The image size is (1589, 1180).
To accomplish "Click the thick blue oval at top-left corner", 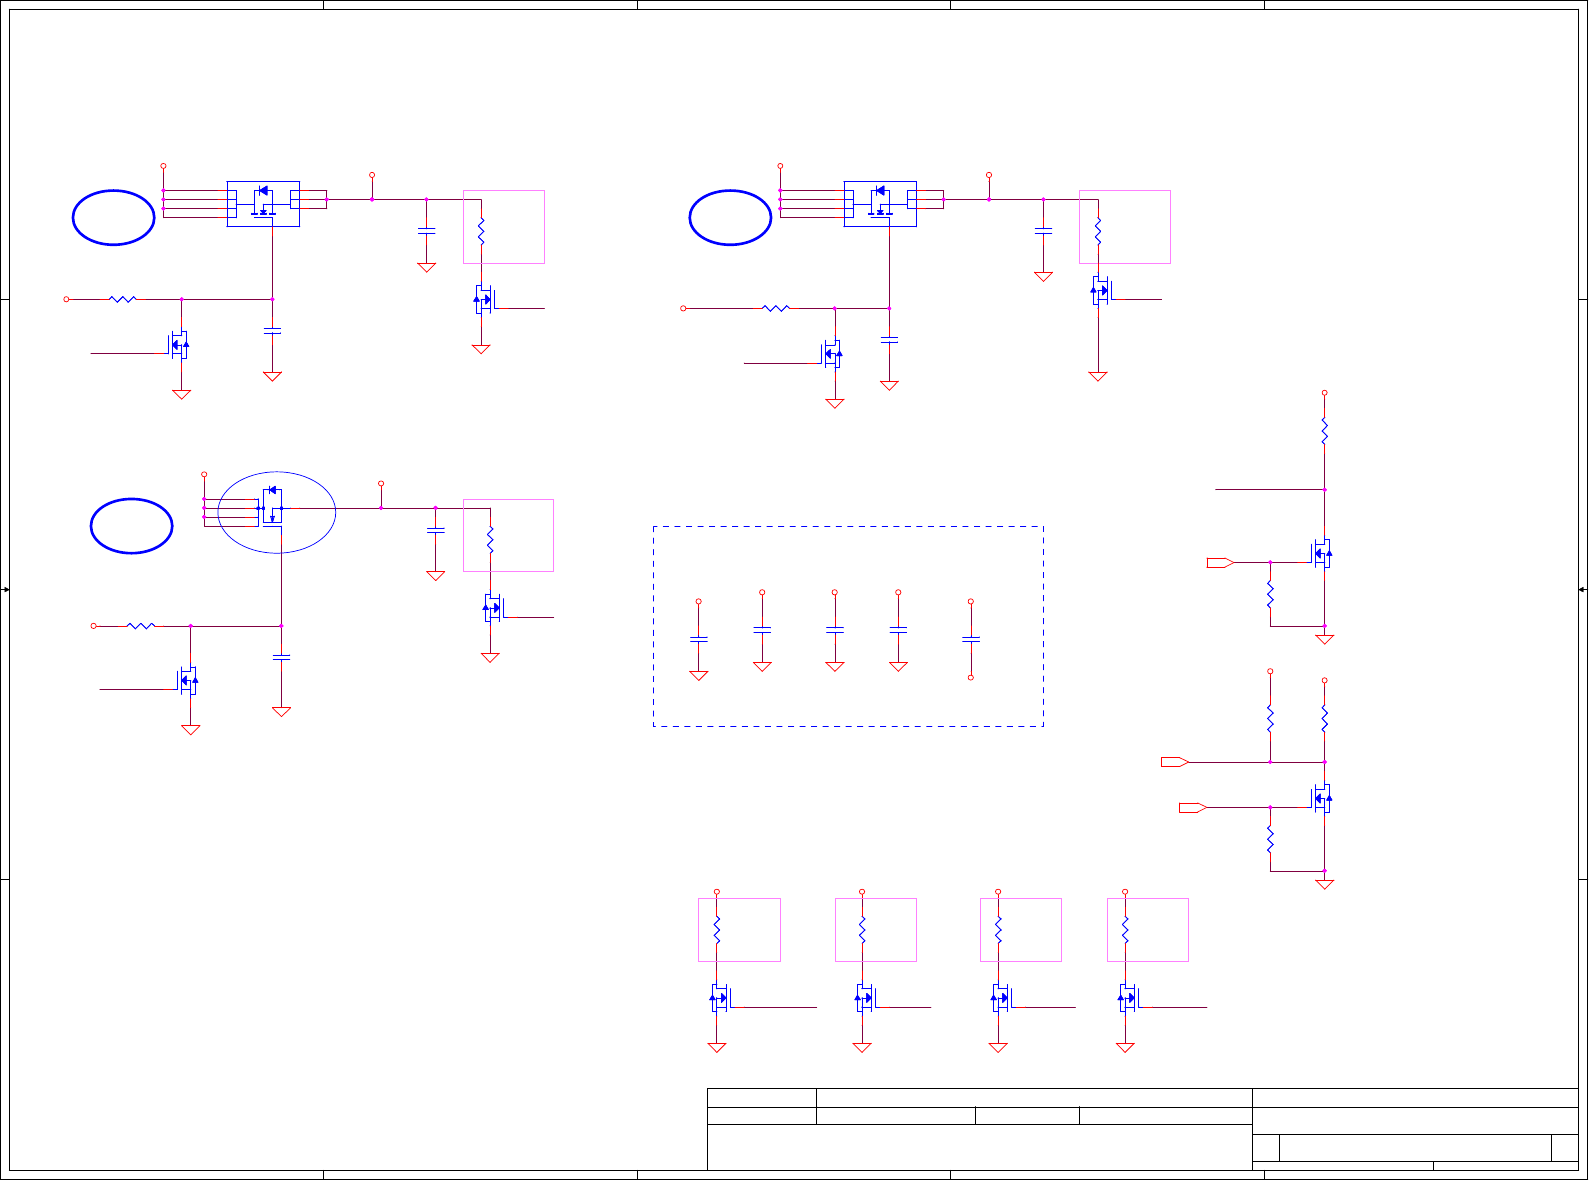I will 113,217.
